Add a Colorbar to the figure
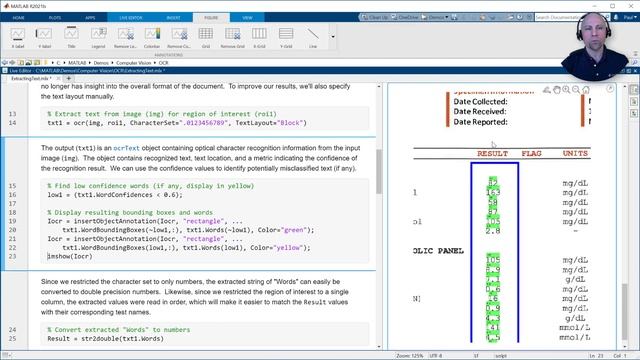 click(x=152, y=37)
